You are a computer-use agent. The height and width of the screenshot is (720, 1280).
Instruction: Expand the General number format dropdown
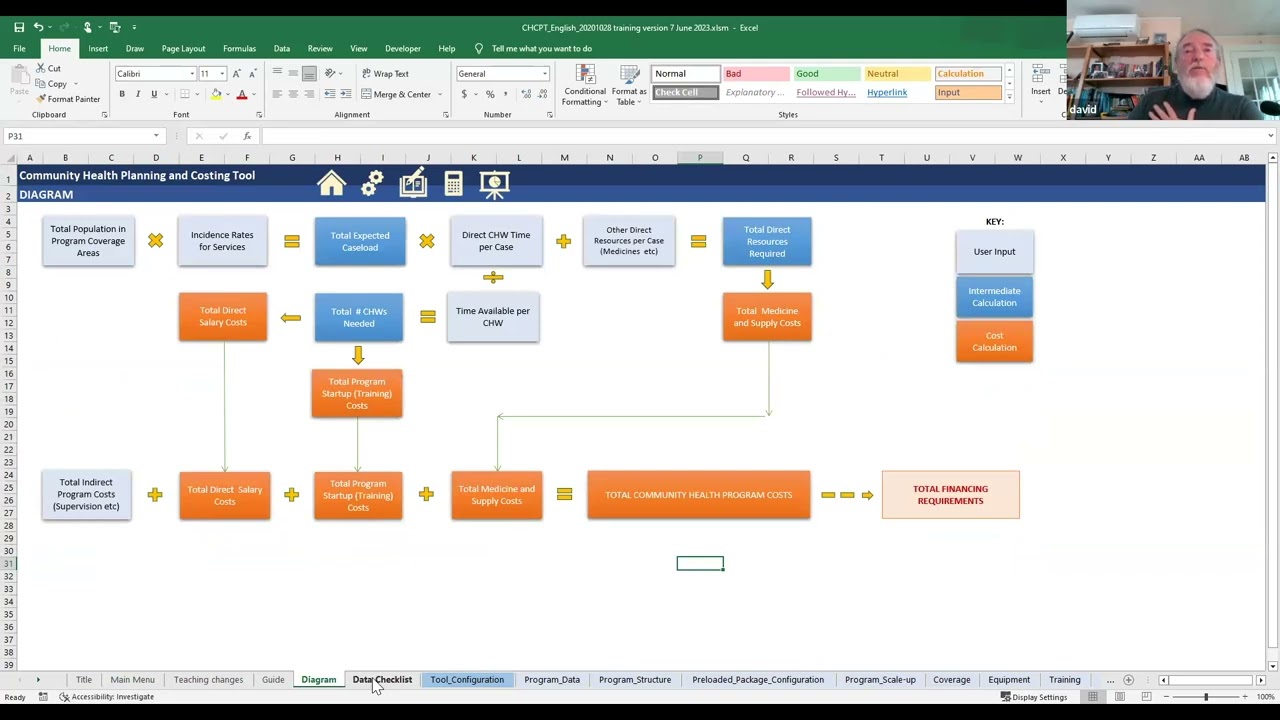click(545, 74)
